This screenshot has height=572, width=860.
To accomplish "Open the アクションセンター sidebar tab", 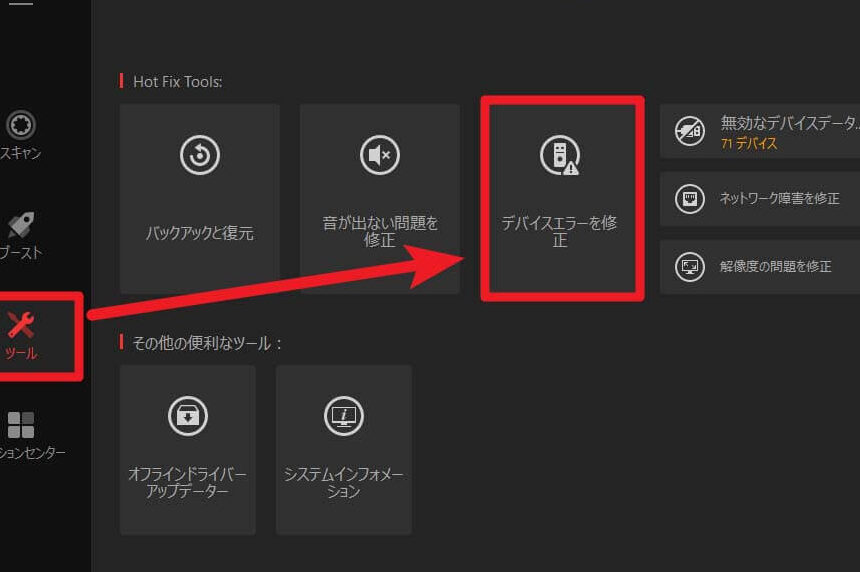I will 21,435.
